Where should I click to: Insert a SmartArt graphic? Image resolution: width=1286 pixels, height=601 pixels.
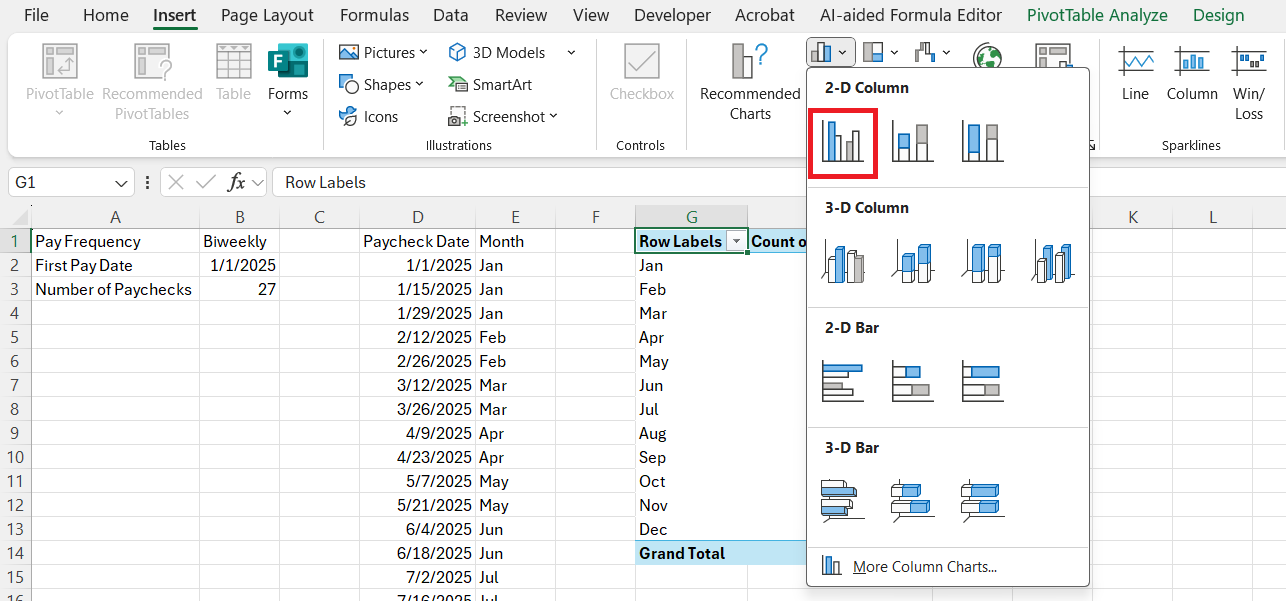click(489, 84)
